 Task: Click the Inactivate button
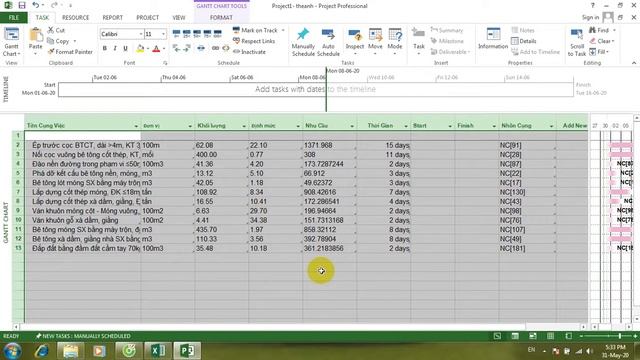pyautogui.click(x=249, y=52)
